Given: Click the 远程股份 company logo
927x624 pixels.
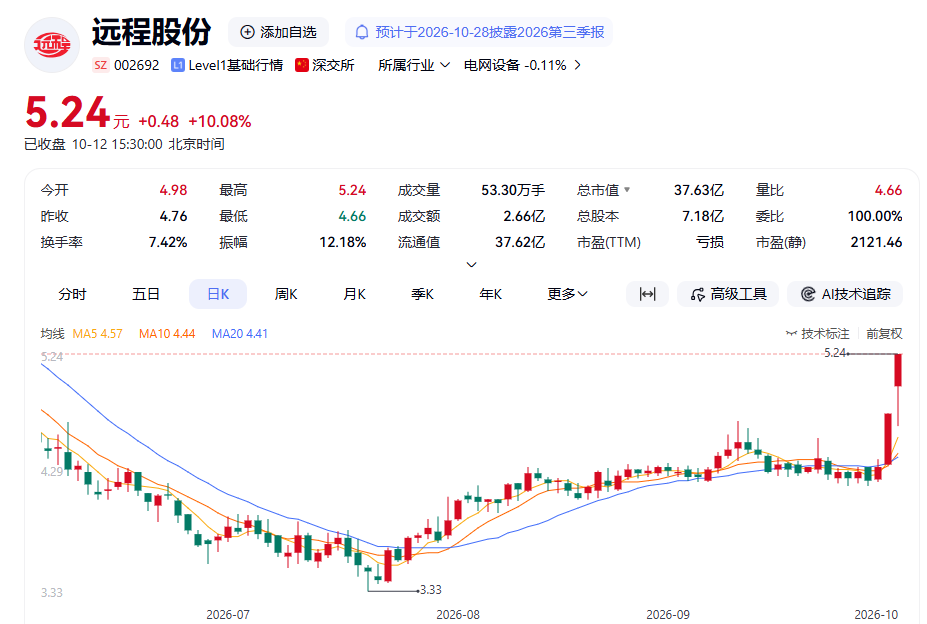Looking at the screenshot, I should click(51, 44).
